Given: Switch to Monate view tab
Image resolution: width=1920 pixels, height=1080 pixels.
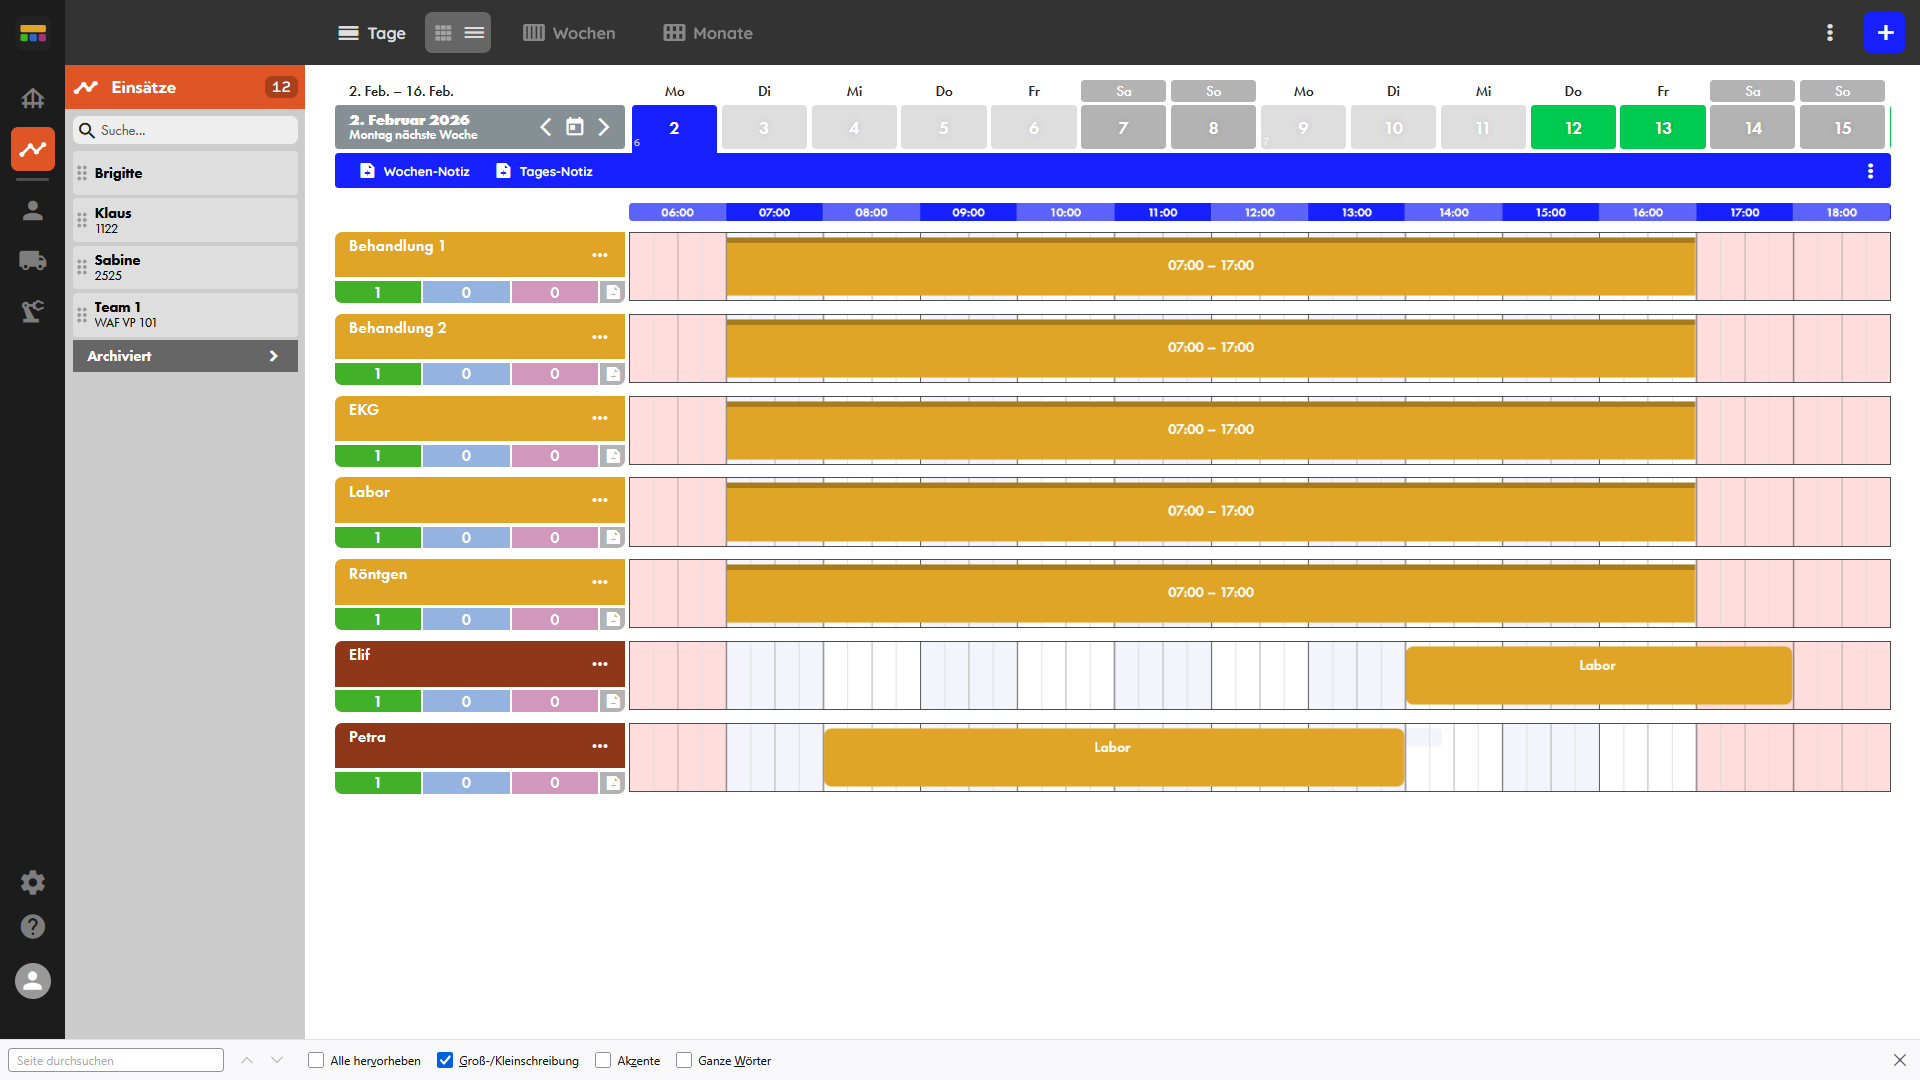Looking at the screenshot, I should pyautogui.click(x=708, y=33).
